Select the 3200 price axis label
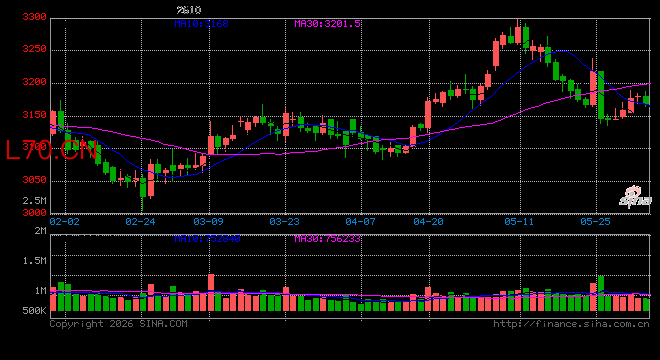 click(x=35, y=82)
